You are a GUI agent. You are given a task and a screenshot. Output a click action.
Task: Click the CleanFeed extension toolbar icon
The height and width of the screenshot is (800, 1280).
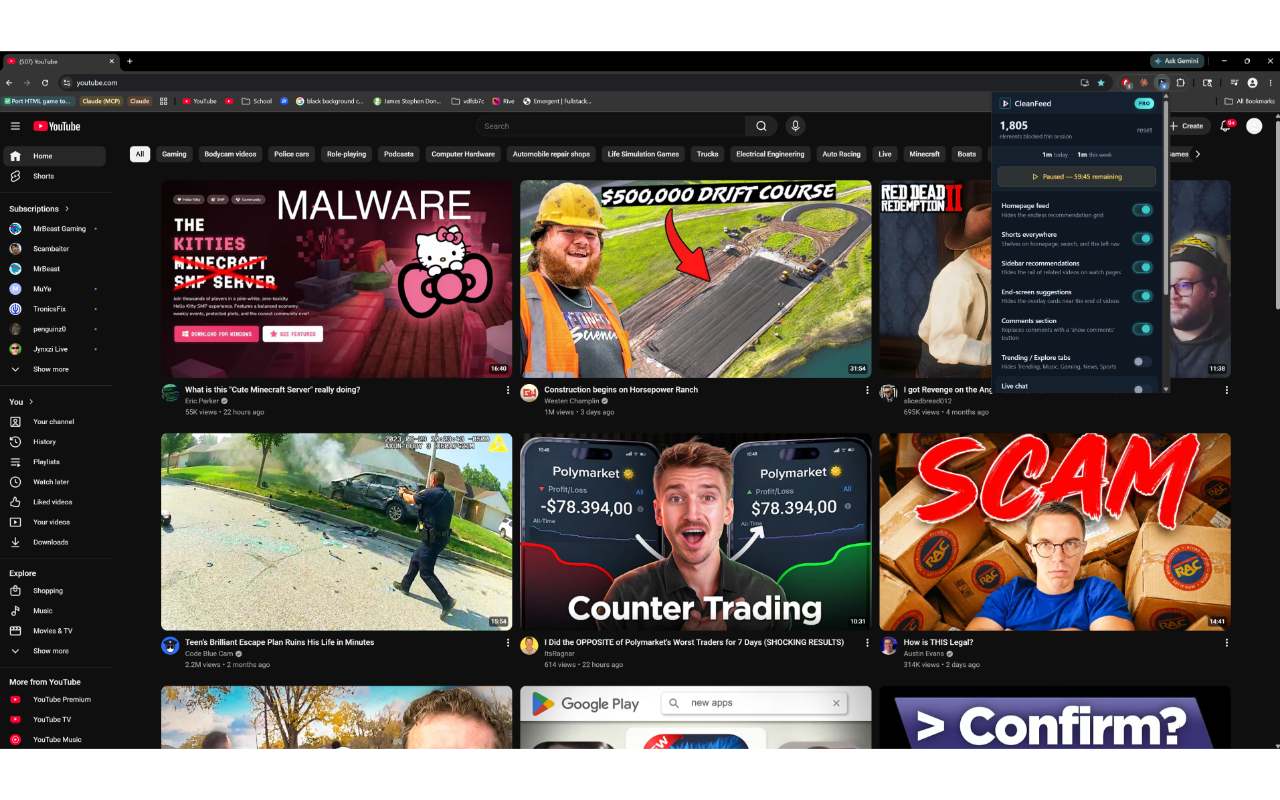[1162, 83]
